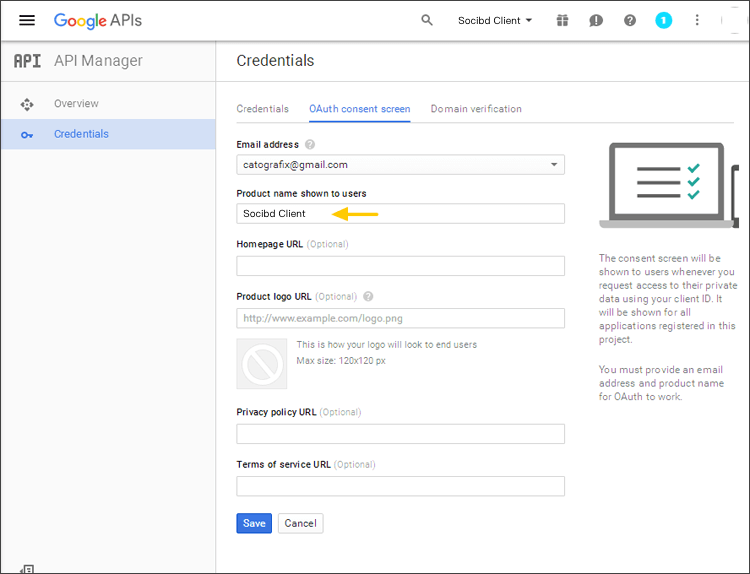Open the help question mark icon

(x=630, y=20)
